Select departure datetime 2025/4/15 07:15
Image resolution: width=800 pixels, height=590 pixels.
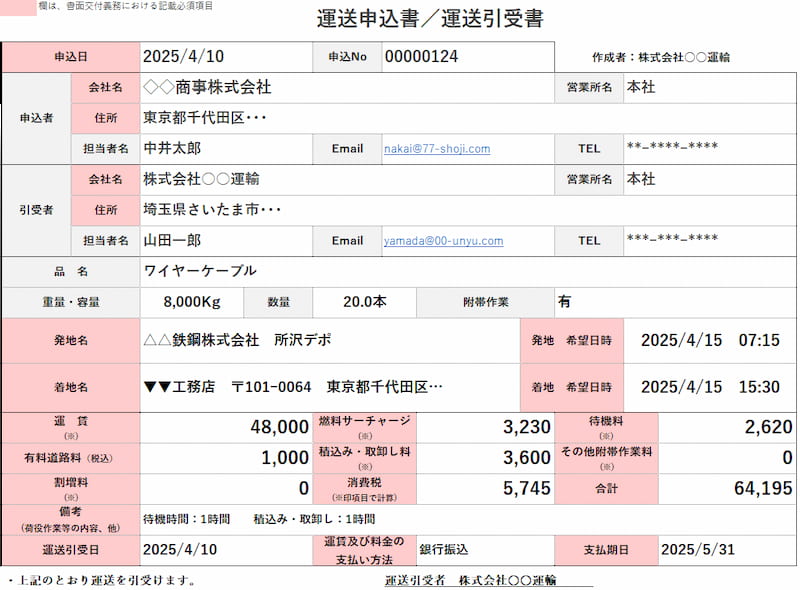coord(710,340)
